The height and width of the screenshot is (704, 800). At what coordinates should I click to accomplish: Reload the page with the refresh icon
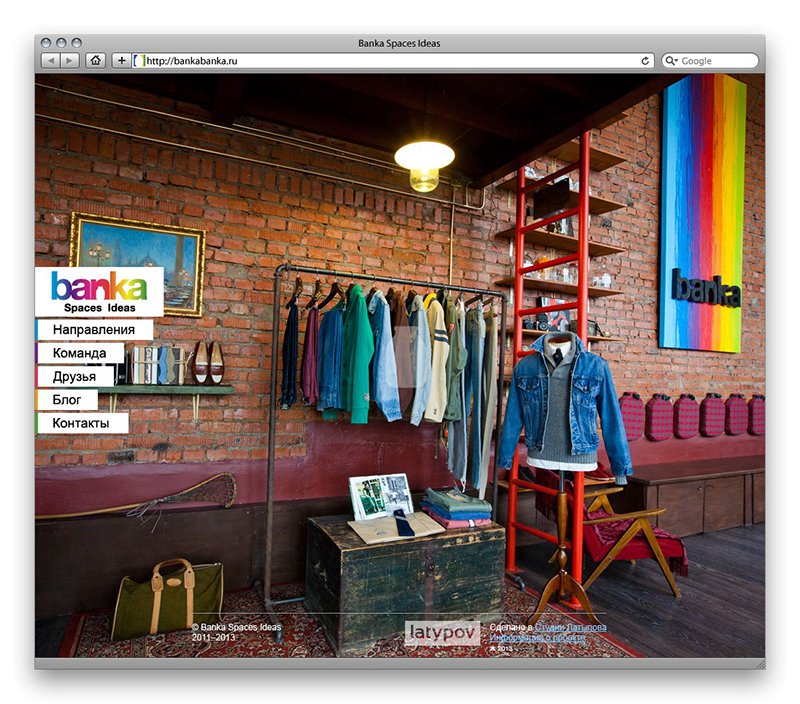(645, 61)
